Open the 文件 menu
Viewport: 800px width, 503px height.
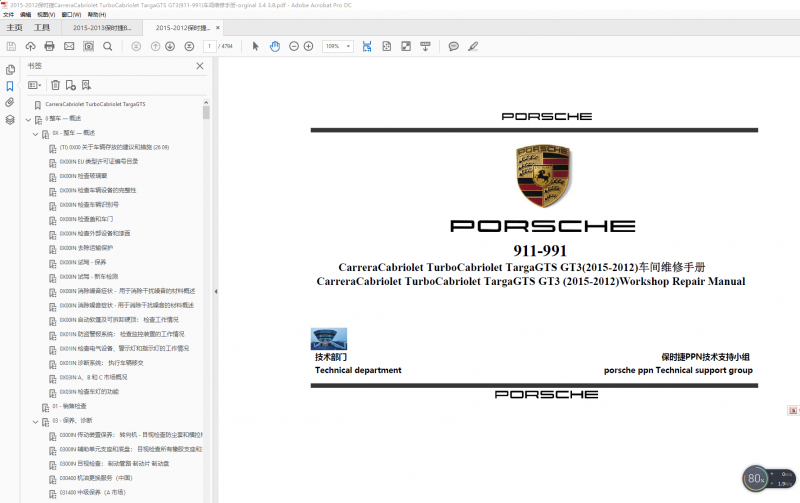coord(9,15)
